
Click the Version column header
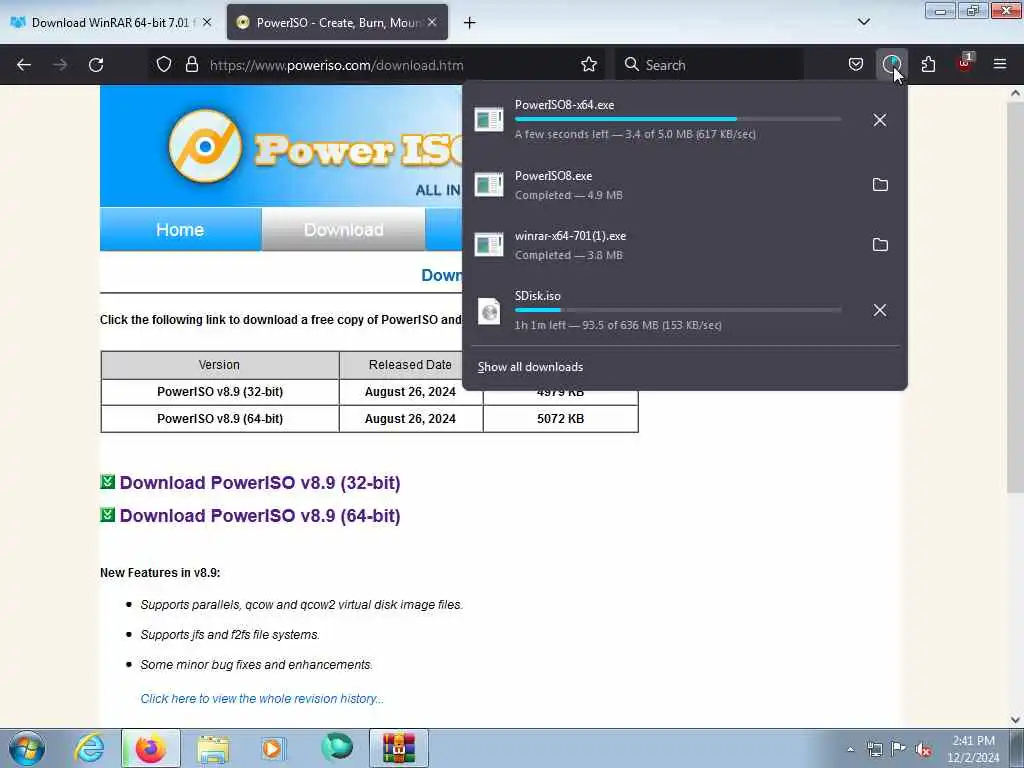pos(219,365)
